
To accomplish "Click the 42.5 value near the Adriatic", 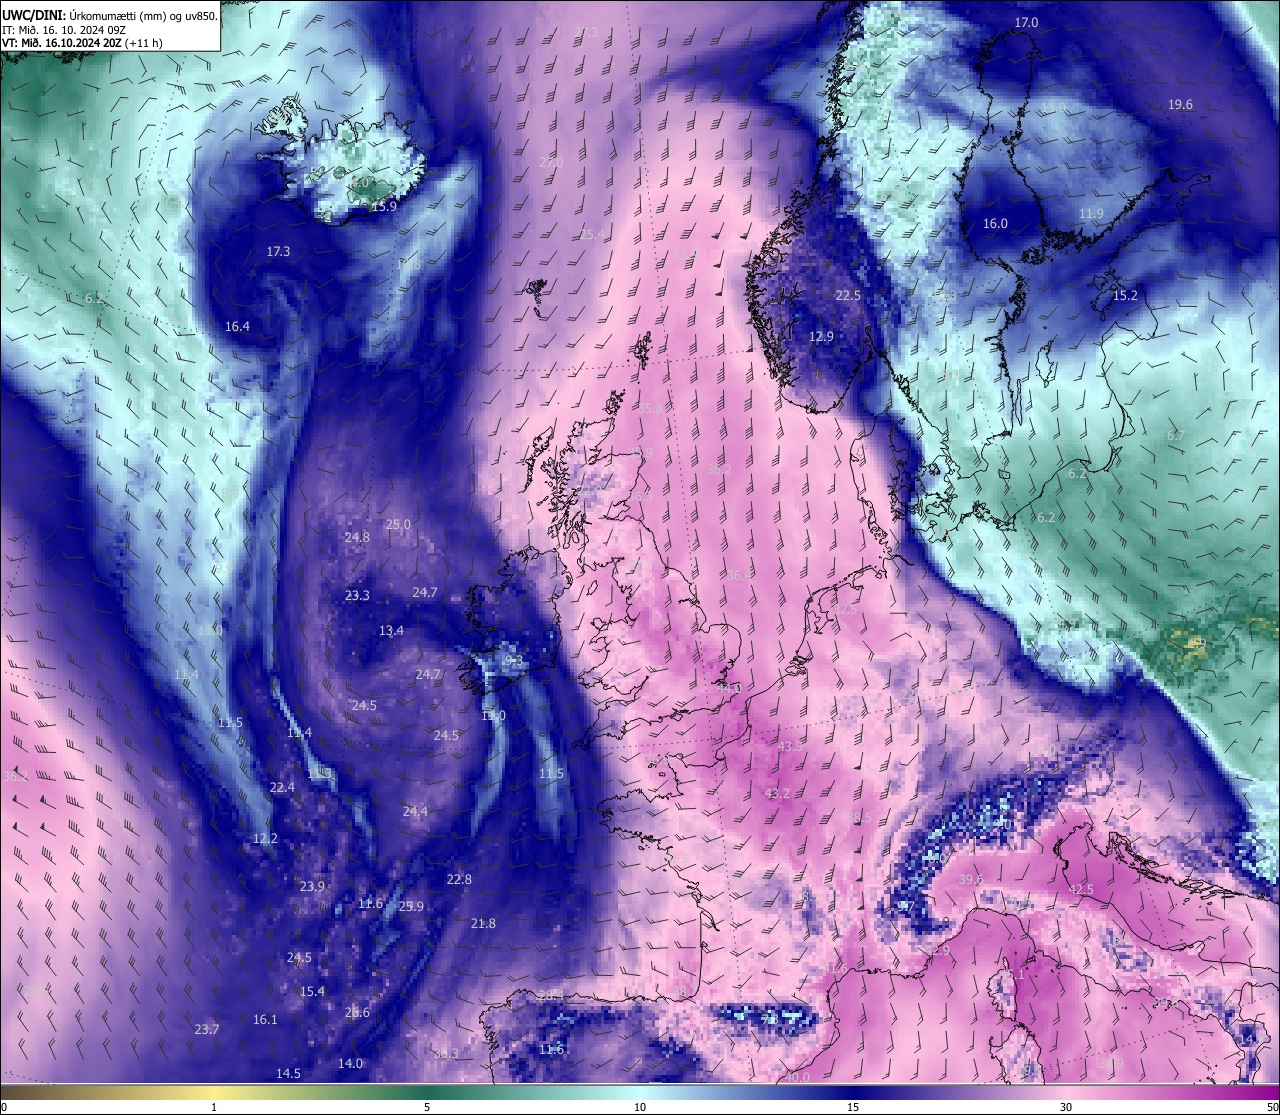I will coord(1081,890).
